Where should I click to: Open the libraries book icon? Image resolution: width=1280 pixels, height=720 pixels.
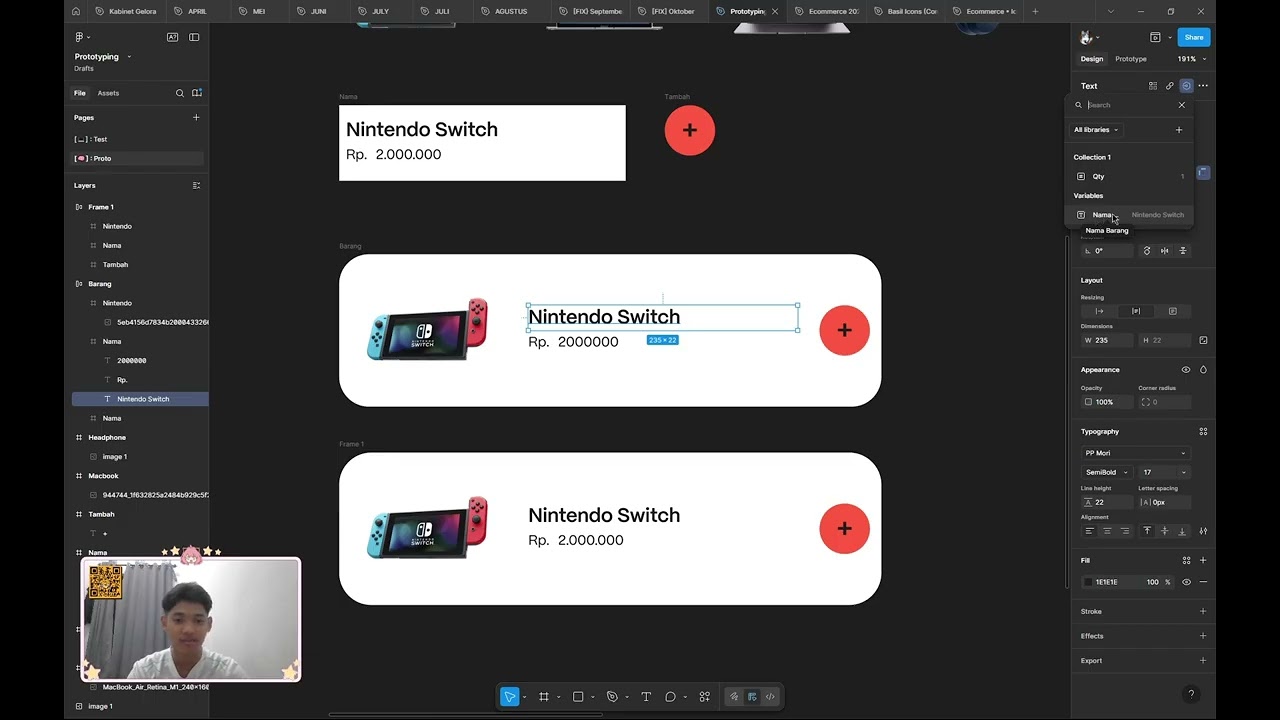click(x=197, y=93)
